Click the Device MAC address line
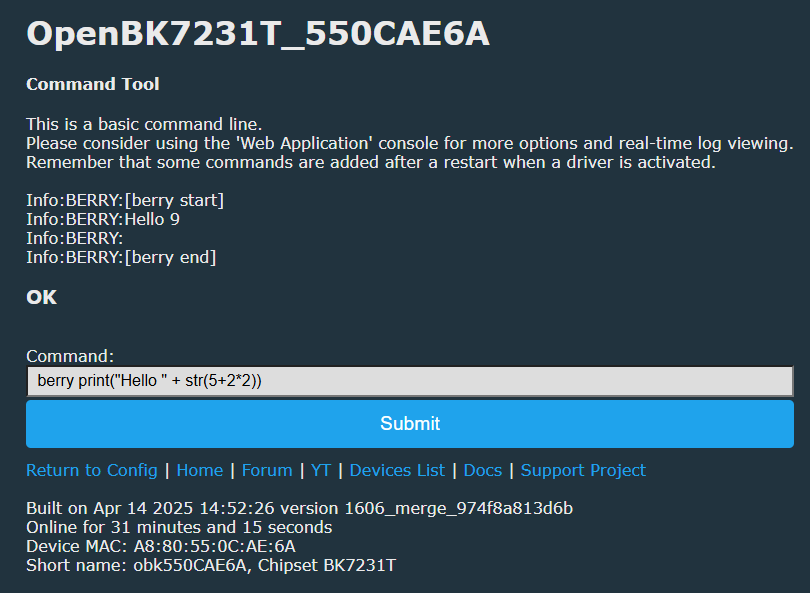 pos(161,546)
